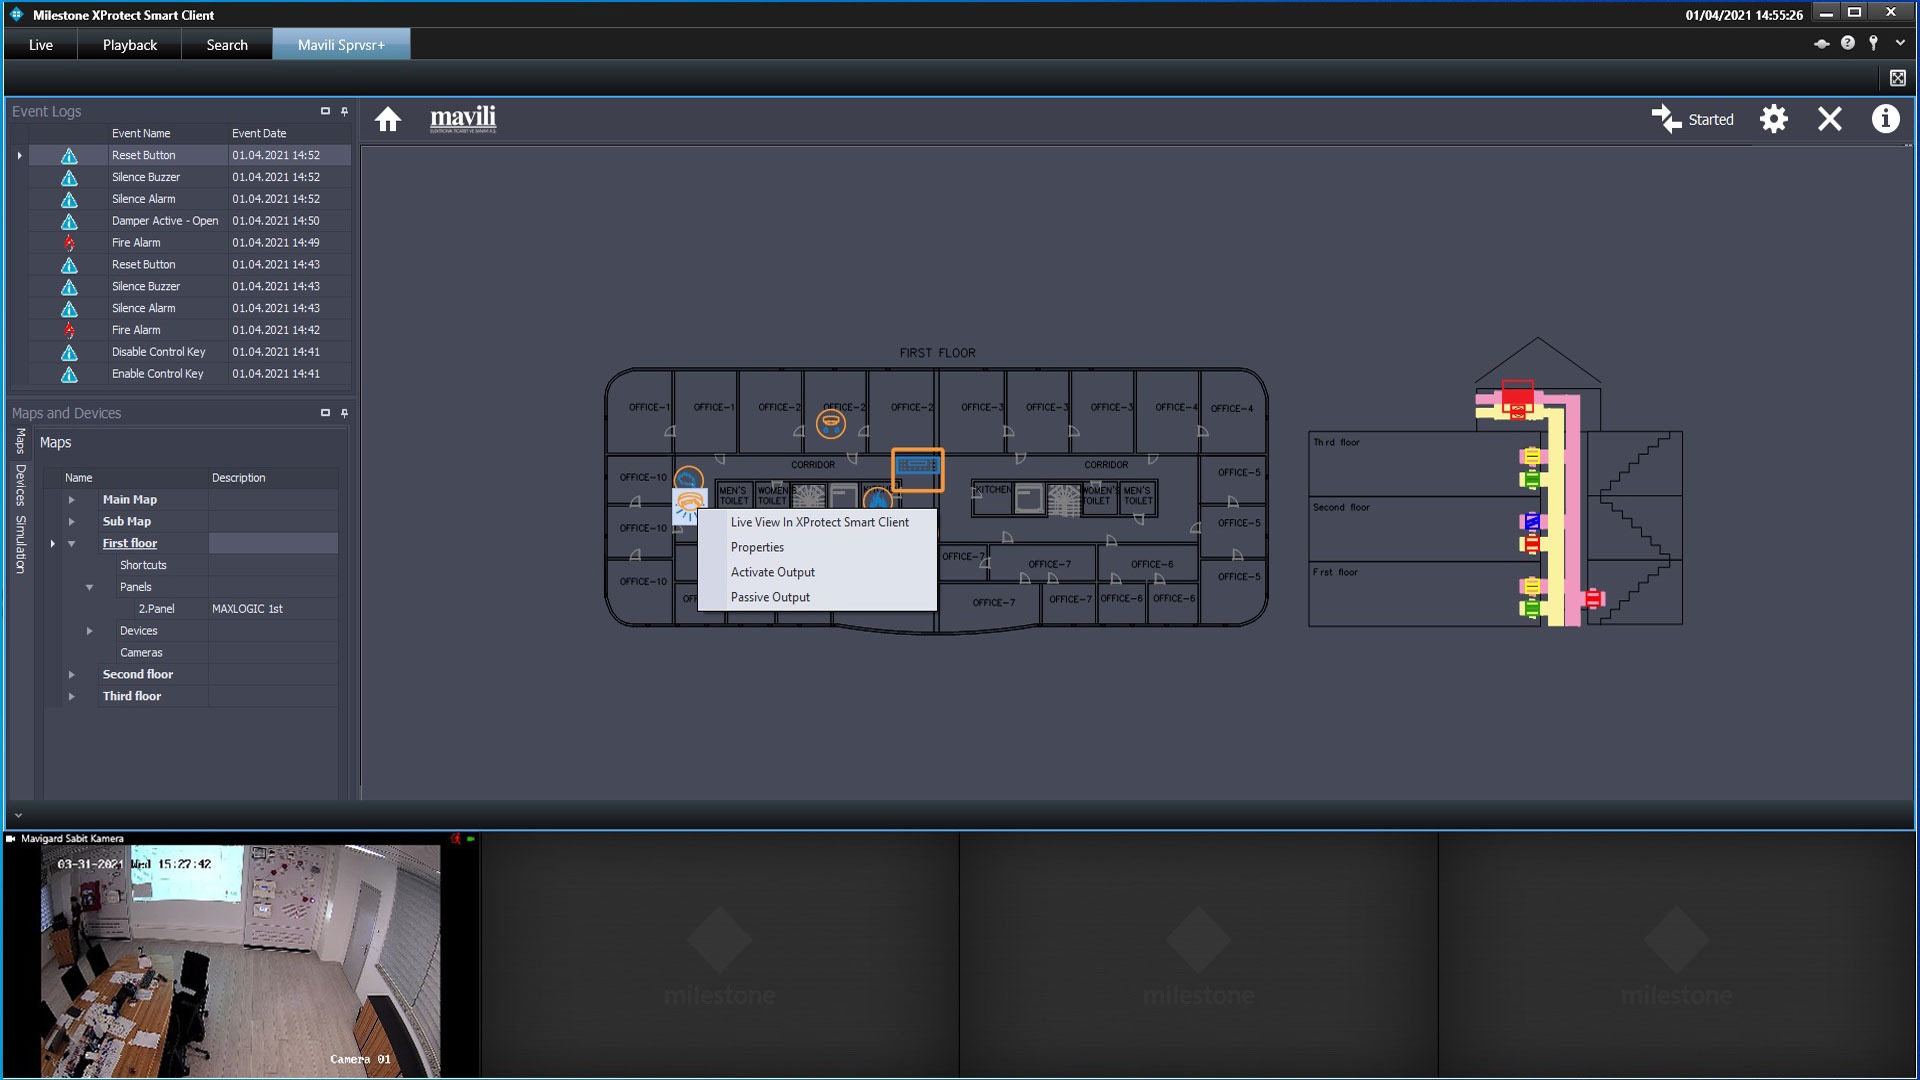
Task: Select the red roof unit on building section
Action: click(x=1517, y=398)
